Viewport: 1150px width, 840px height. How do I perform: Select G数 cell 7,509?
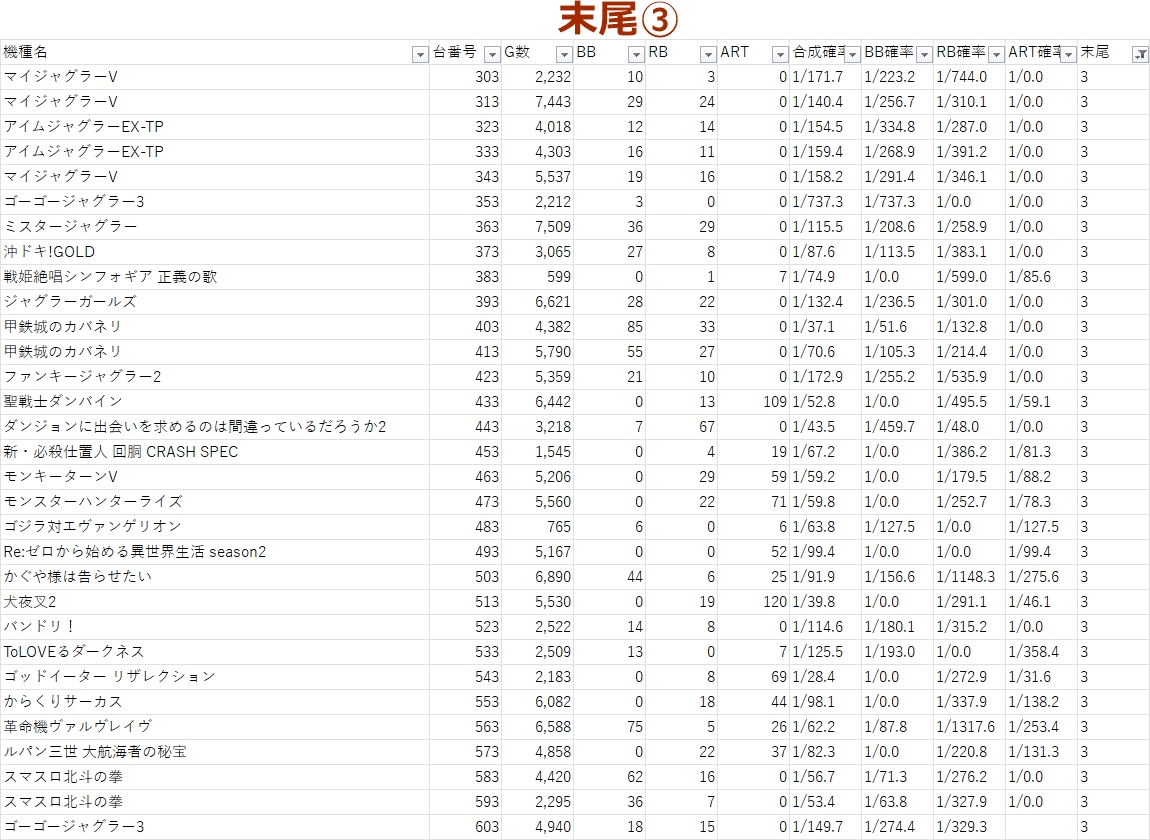click(x=538, y=227)
